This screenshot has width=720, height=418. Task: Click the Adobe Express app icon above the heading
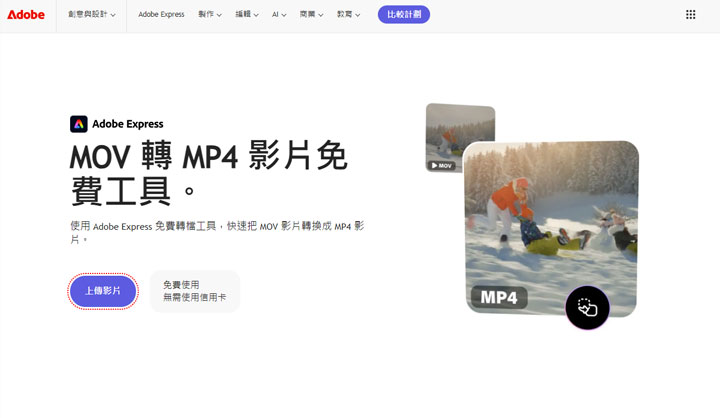[79, 124]
